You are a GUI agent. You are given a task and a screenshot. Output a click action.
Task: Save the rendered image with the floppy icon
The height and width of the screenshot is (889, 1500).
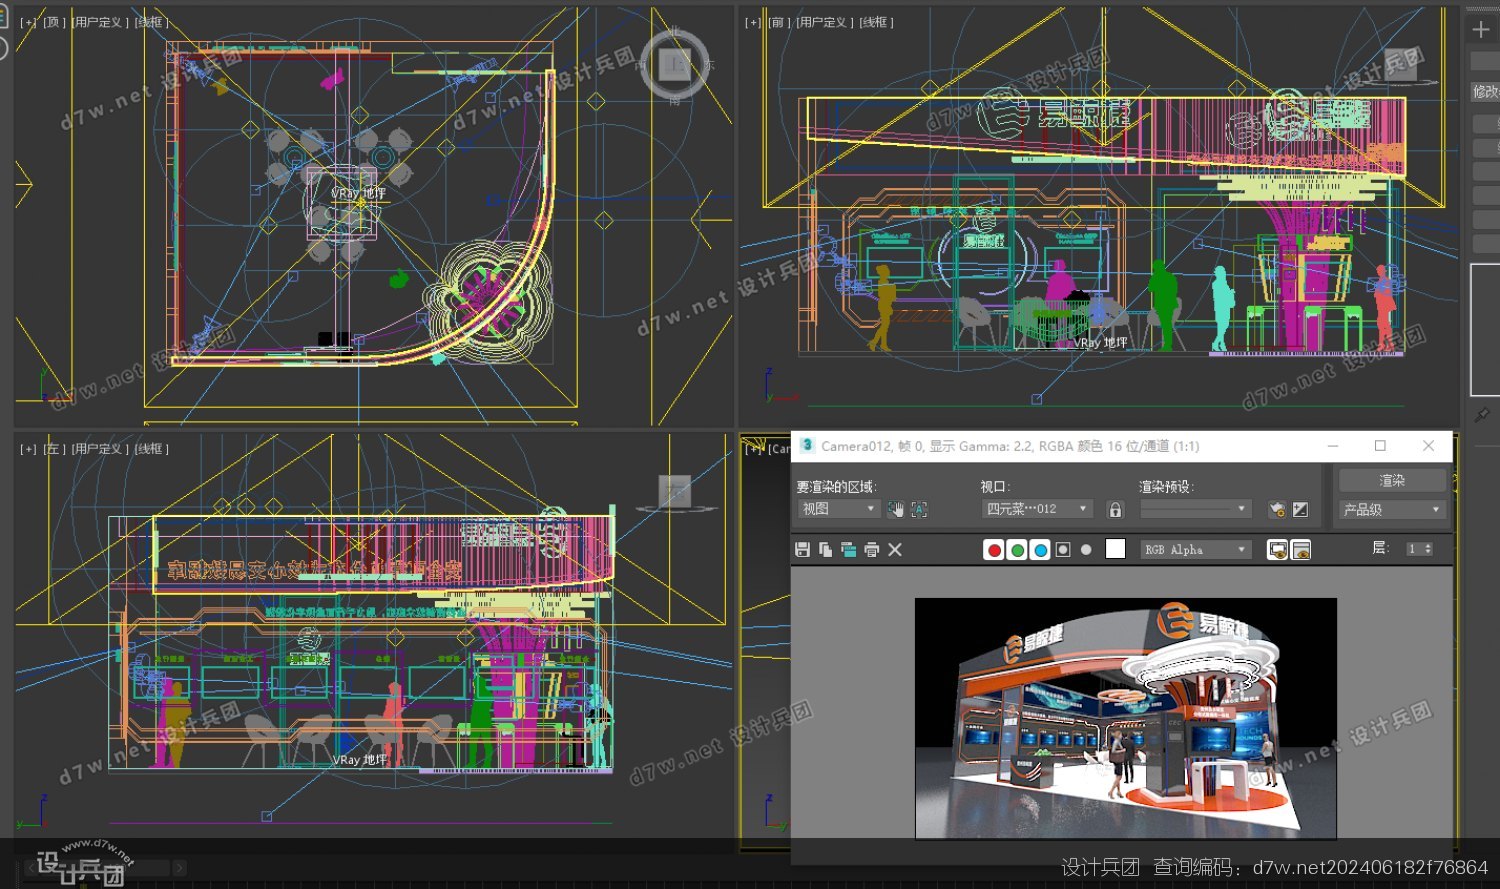click(802, 549)
